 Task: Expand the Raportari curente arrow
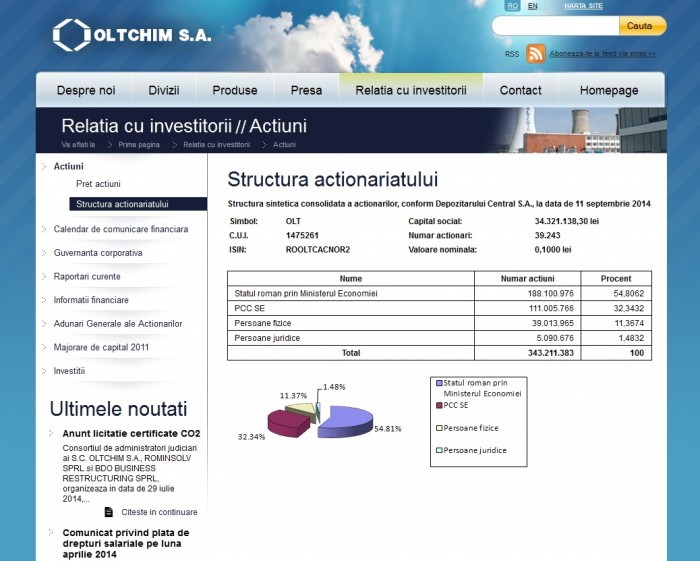44,277
